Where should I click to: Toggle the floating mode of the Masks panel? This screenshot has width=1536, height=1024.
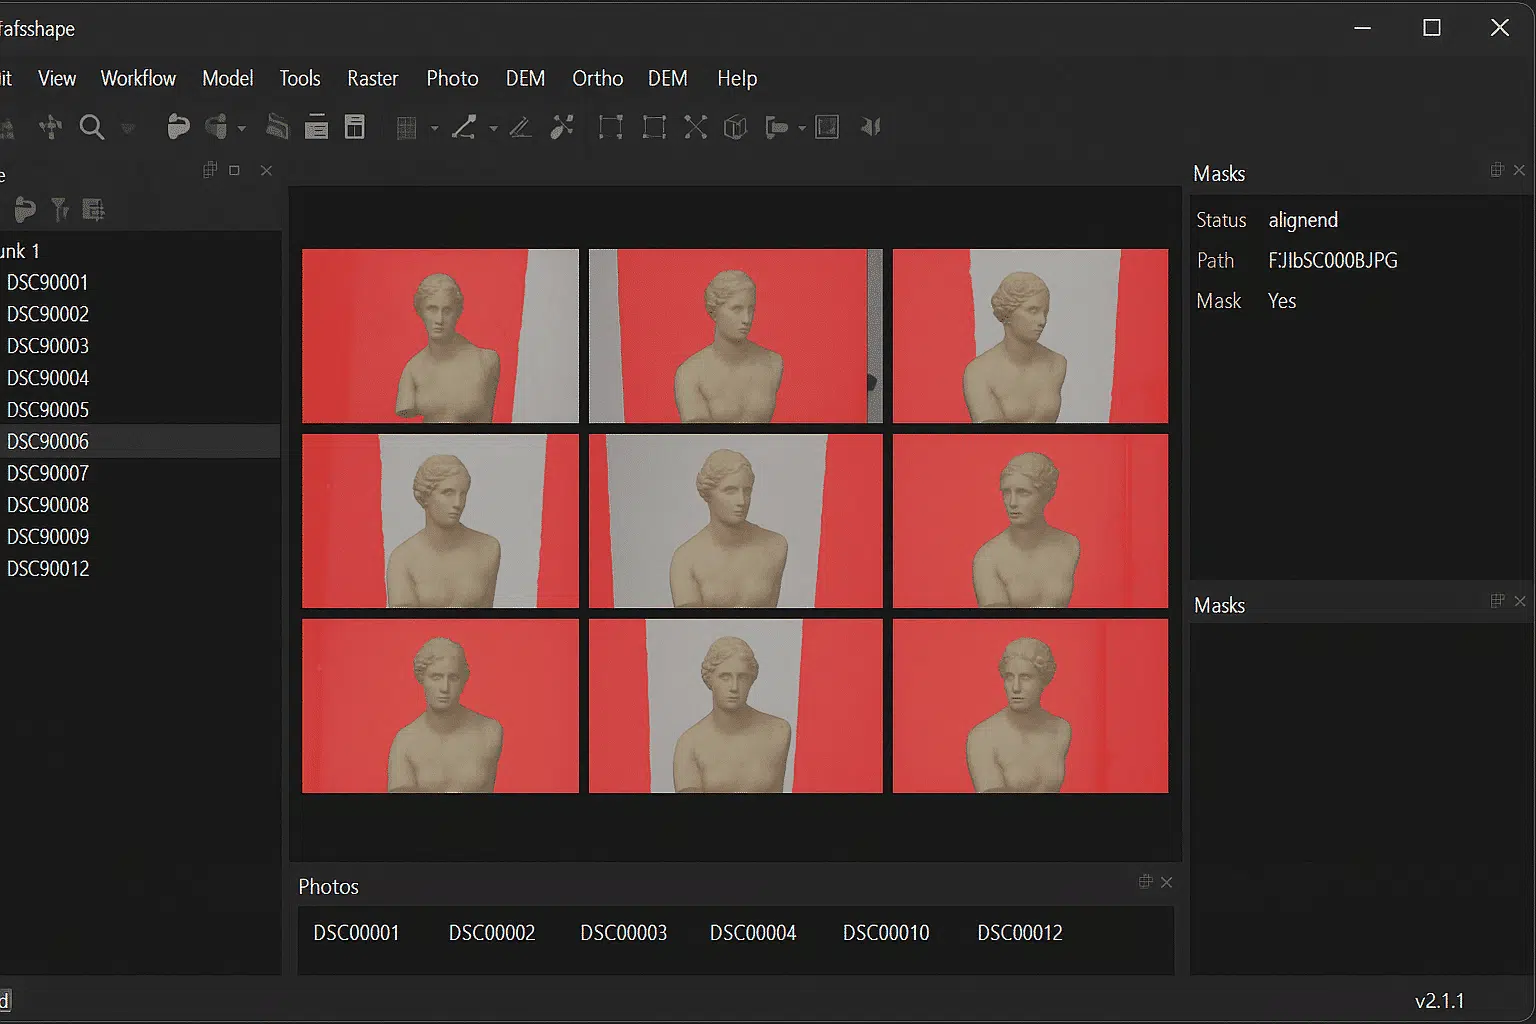[1497, 170]
